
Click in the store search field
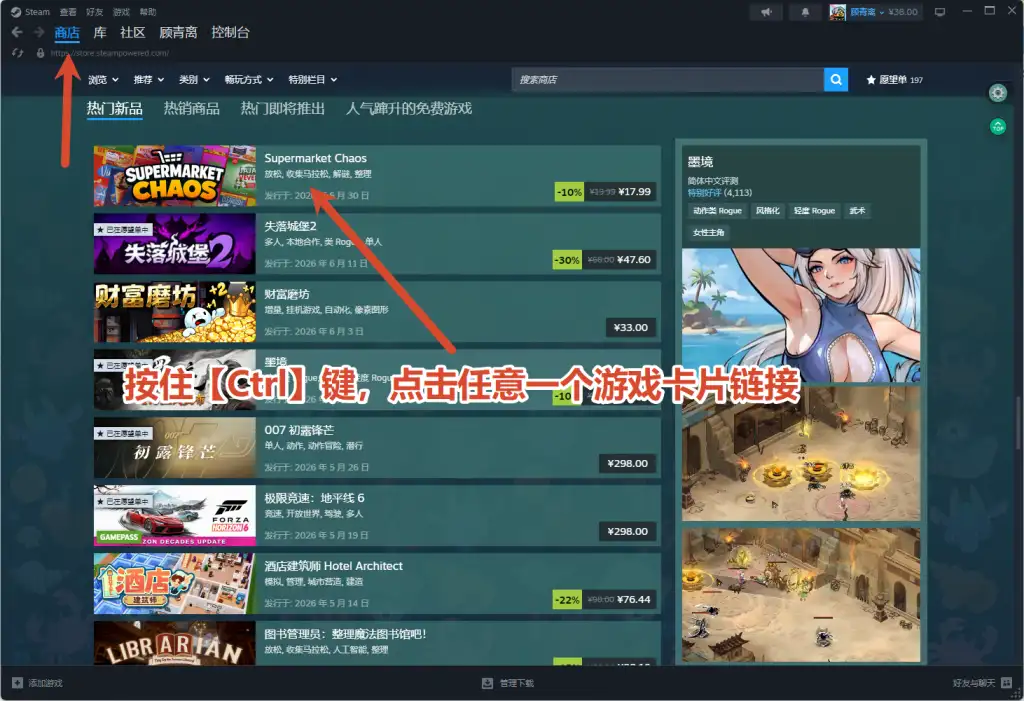[x=668, y=80]
